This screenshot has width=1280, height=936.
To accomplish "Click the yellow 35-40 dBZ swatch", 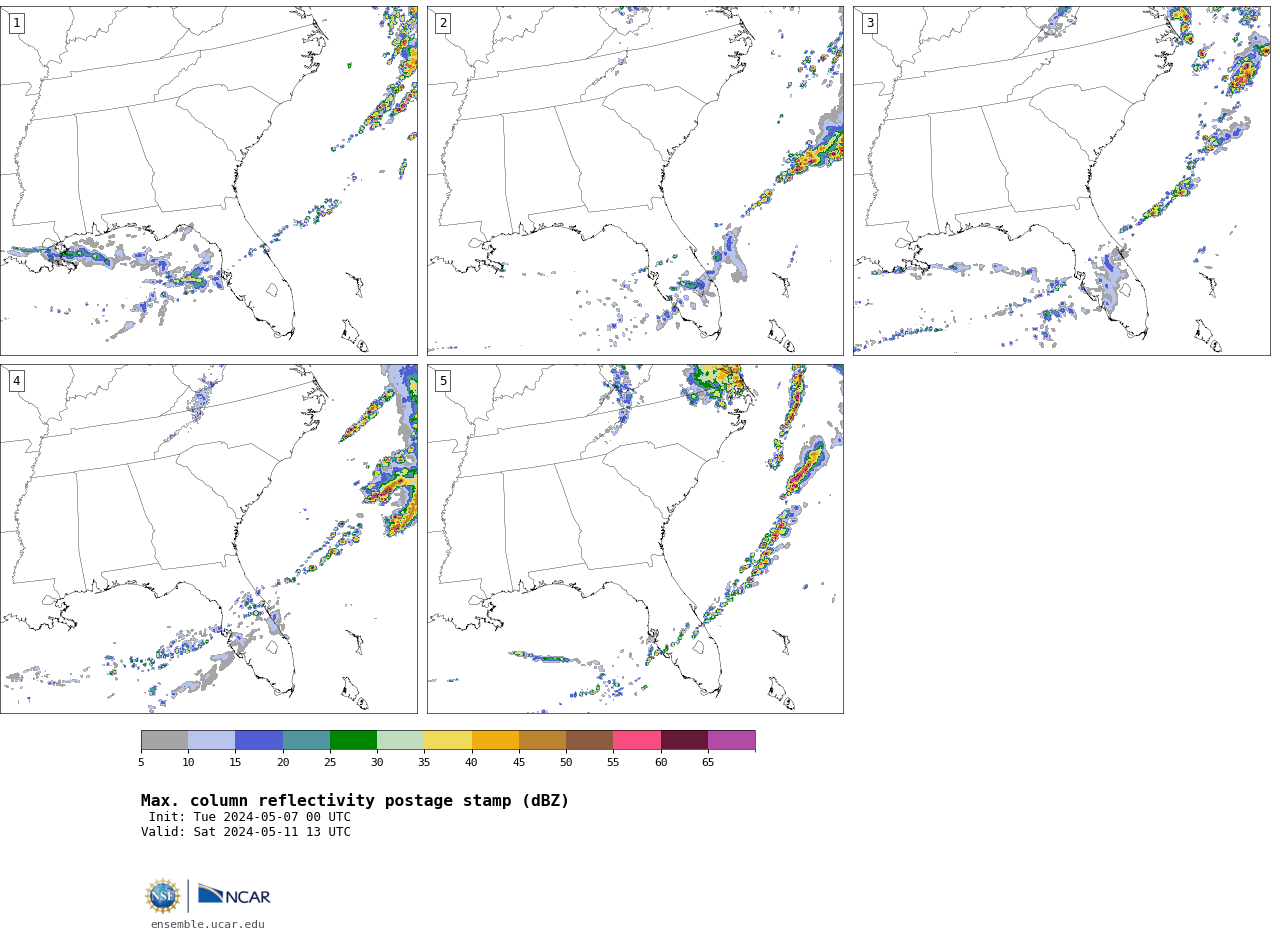I will click(448, 740).
